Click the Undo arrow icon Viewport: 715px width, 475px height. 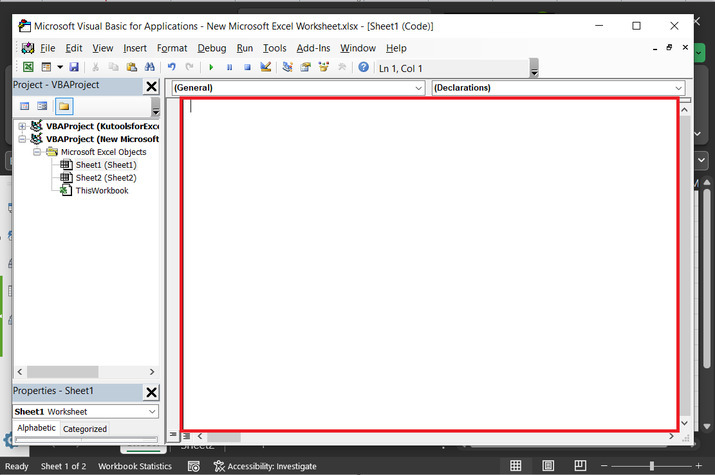(x=171, y=67)
